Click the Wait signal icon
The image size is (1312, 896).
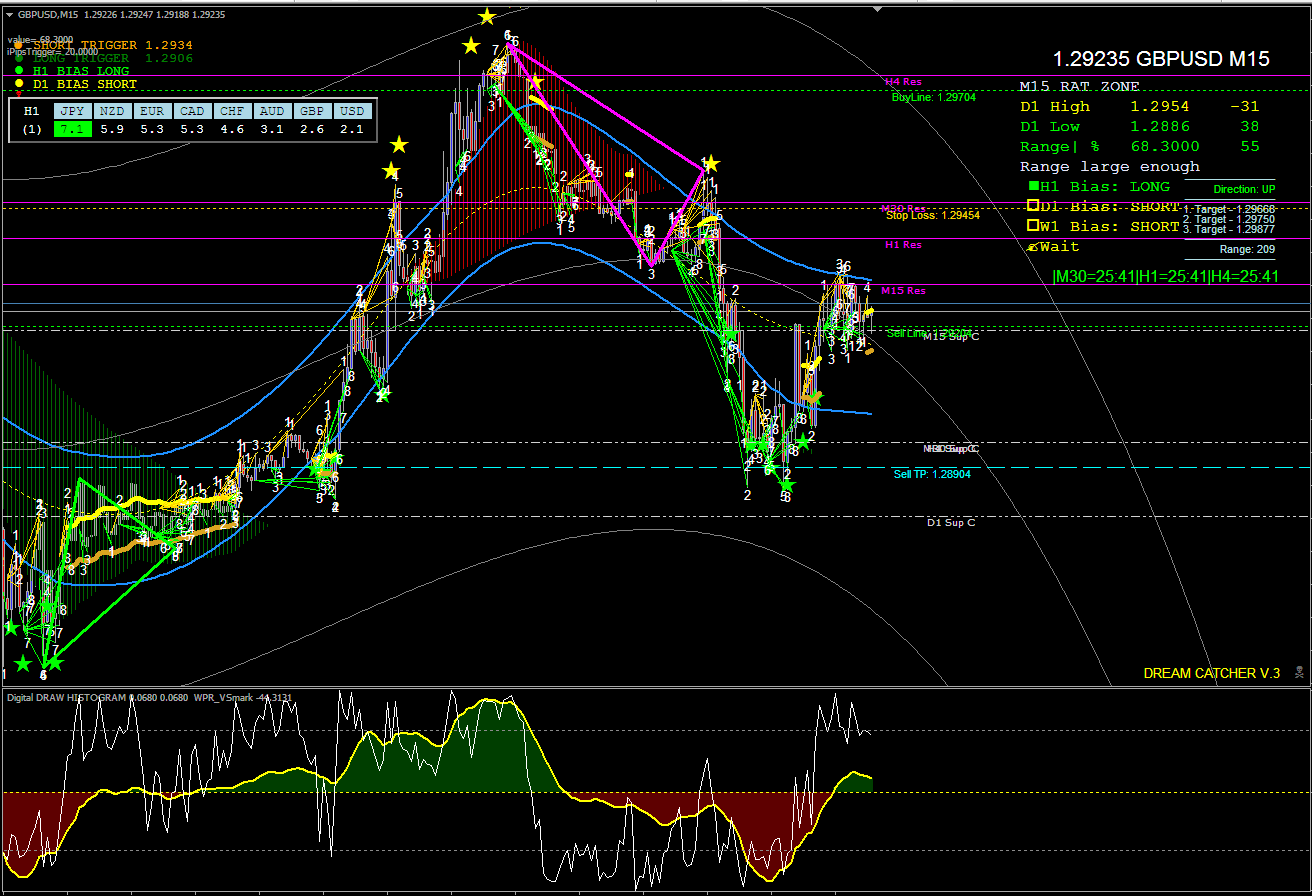tap(1033, 246)
